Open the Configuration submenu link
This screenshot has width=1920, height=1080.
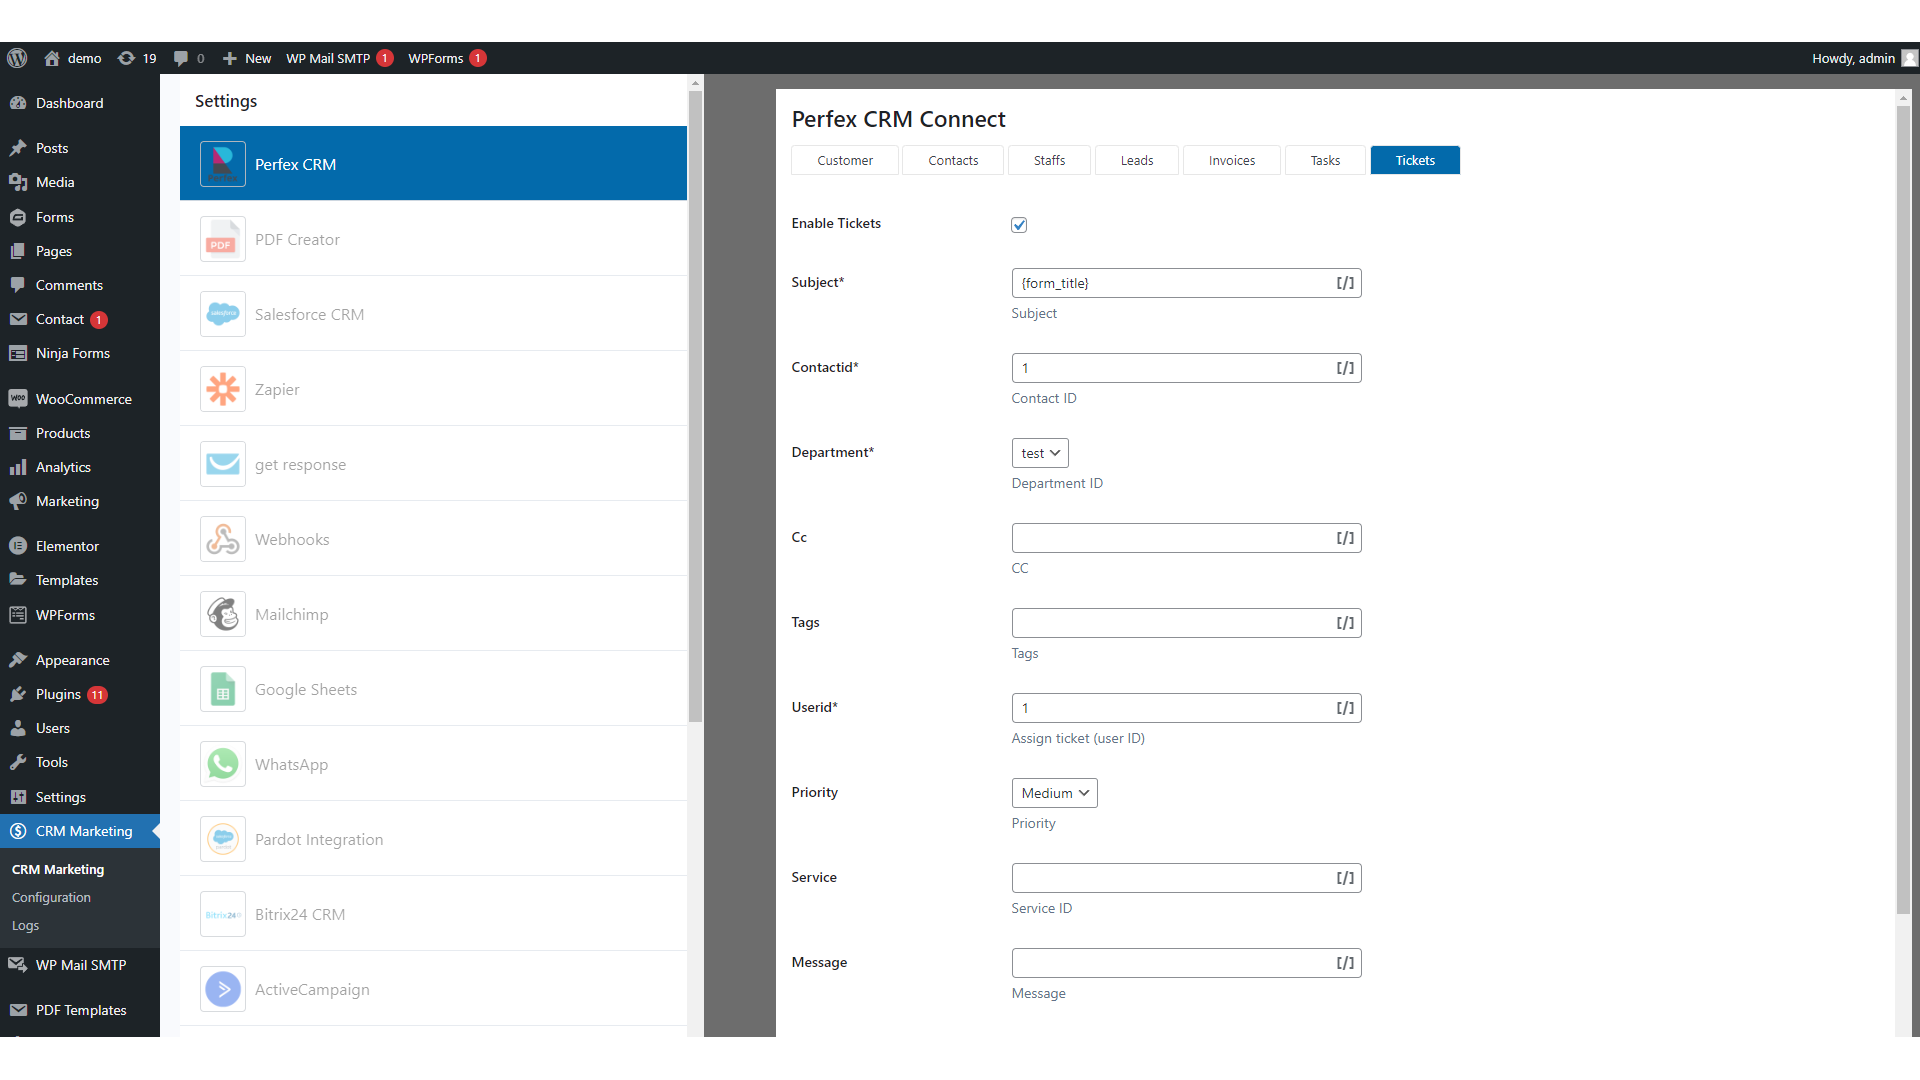coord(51,898)
